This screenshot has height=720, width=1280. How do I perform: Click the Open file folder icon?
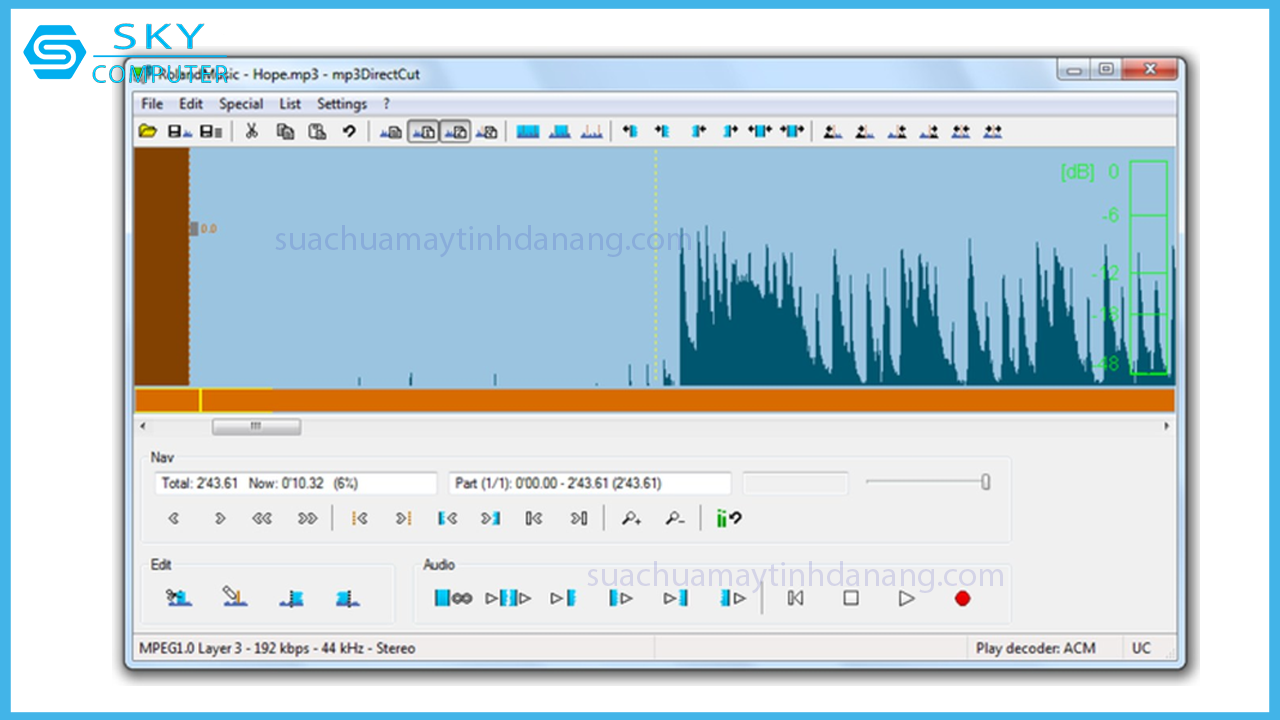148,131
